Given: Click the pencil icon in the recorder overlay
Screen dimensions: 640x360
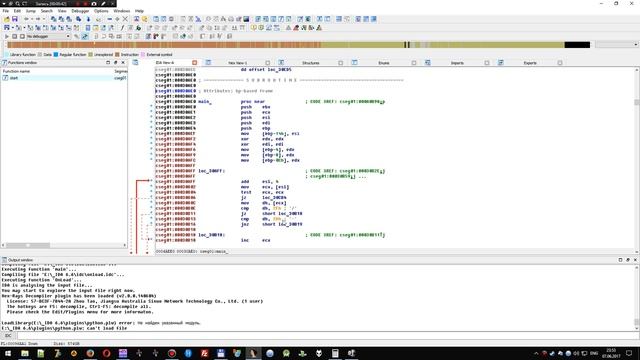Looking at the screenshot, I should [103, 4].
